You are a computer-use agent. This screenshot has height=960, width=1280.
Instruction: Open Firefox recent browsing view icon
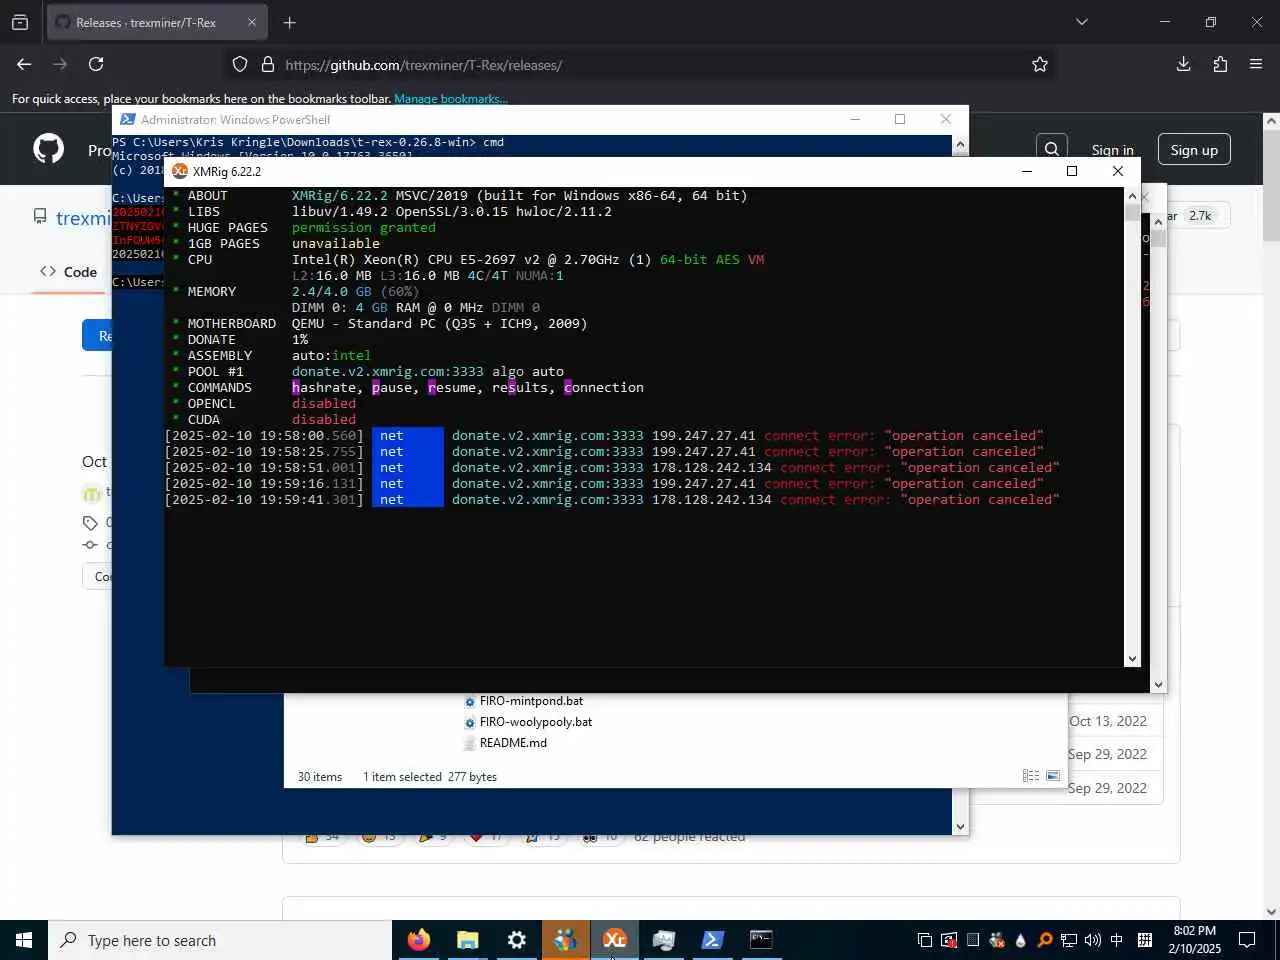pos(20,22)
